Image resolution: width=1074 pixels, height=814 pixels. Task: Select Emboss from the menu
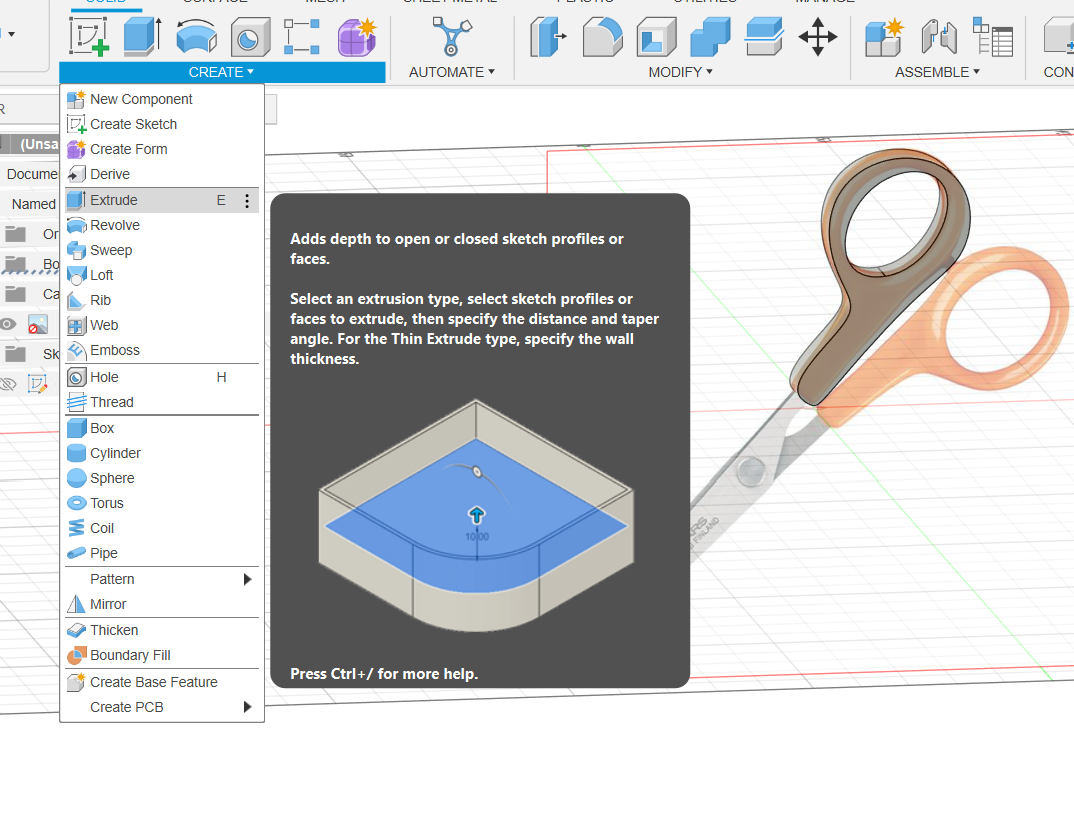(162, 350)
